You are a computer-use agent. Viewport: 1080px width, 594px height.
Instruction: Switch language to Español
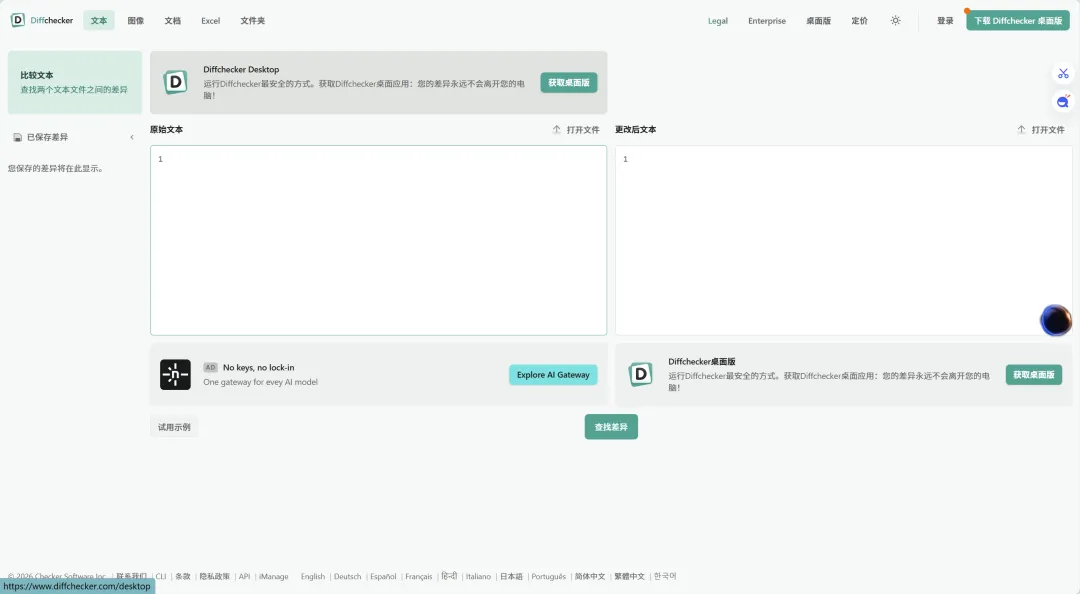(383, 577)
